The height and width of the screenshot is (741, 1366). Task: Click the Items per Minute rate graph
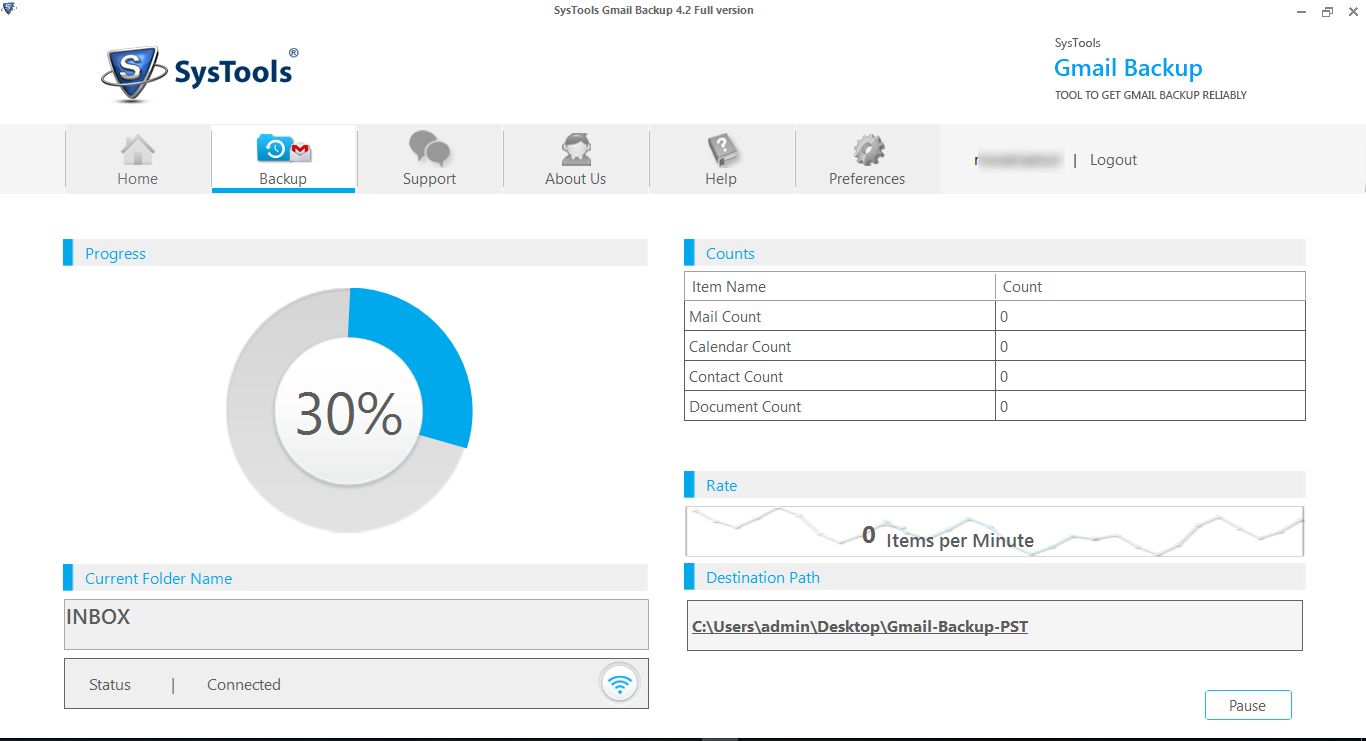pyautogui.click(x=995, y=531)
